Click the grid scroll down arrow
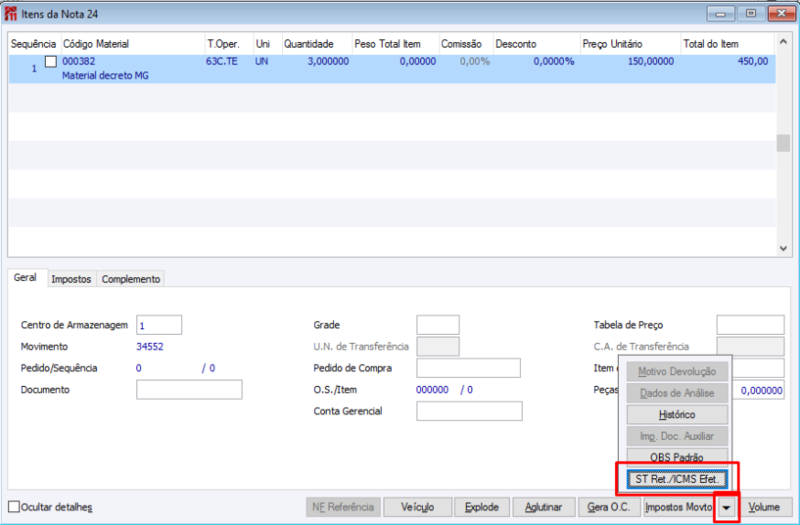Viewport: 800px width, 525px height. (x=783, y=248)
